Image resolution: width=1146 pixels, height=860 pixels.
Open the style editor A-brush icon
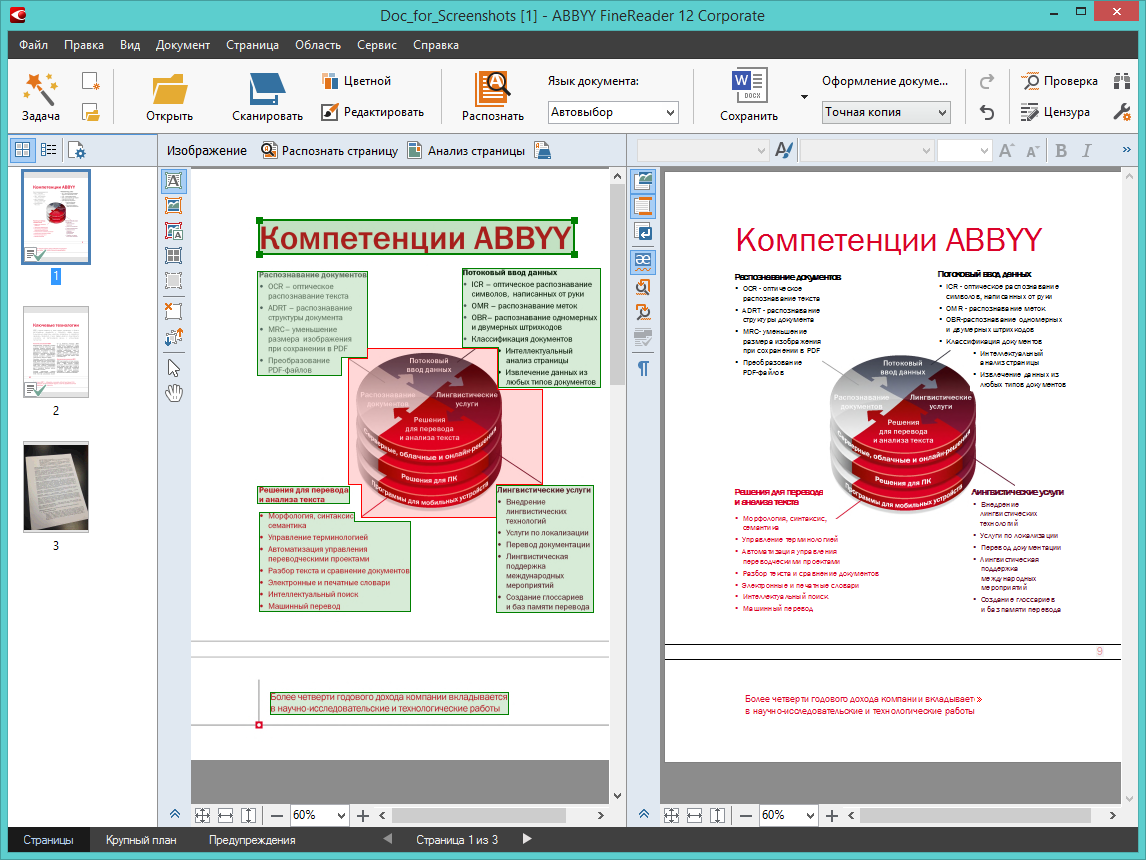783,151
